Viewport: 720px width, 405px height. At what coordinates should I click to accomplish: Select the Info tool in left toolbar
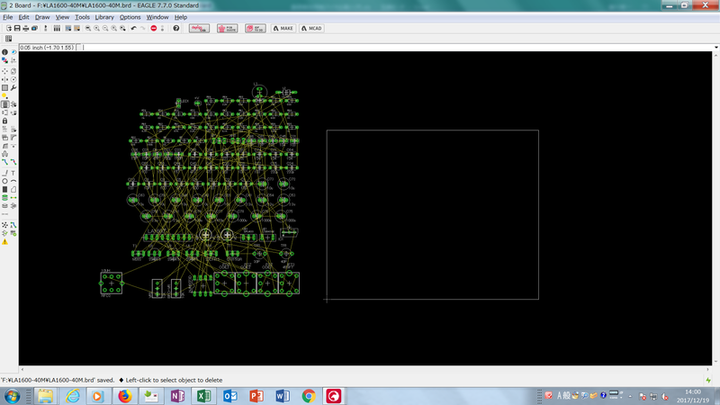[x=5, y=52]
